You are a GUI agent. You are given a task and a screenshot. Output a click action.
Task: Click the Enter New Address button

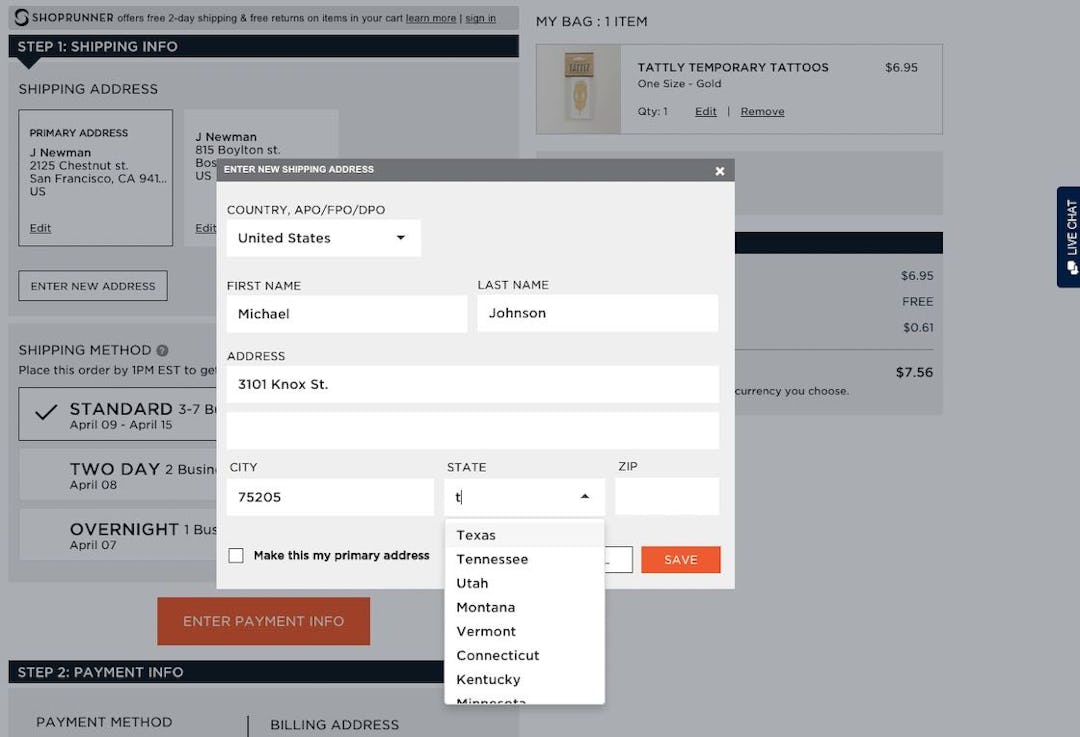coord(93,286)
